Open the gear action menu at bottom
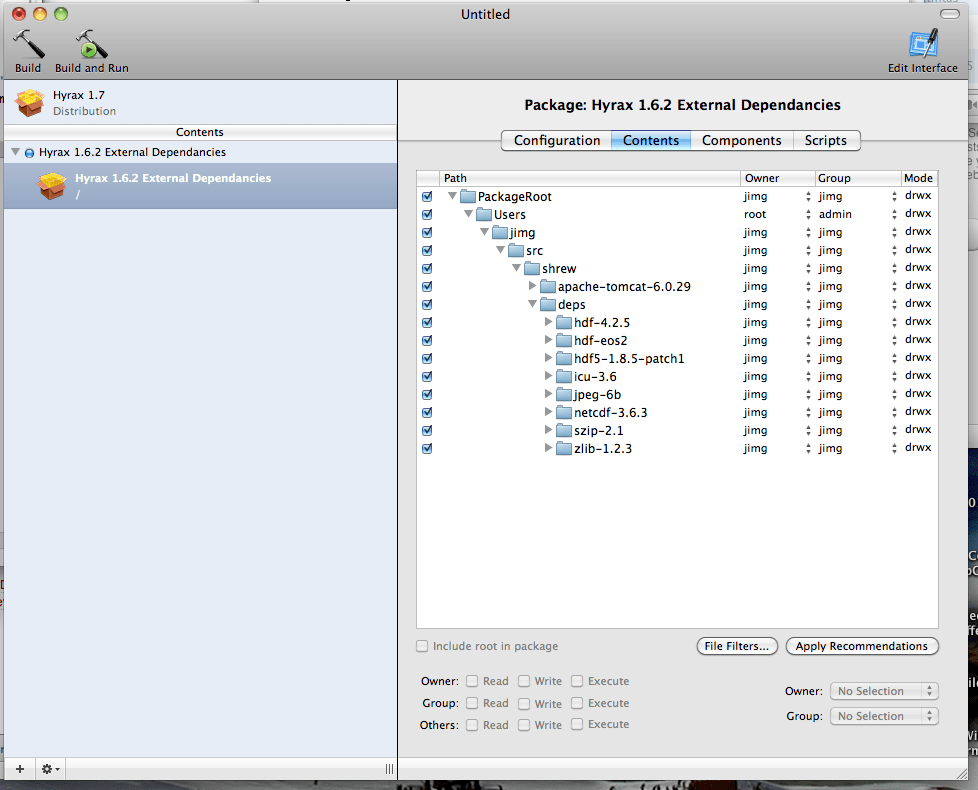The height and width of the screenshot is (790, 978). pyautogui.click(x=51, y=769)
